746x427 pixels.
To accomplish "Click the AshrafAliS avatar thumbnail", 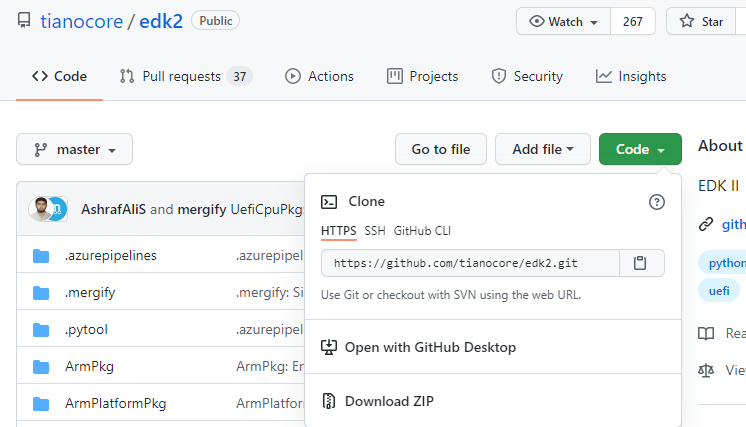I will pos(41,209).
